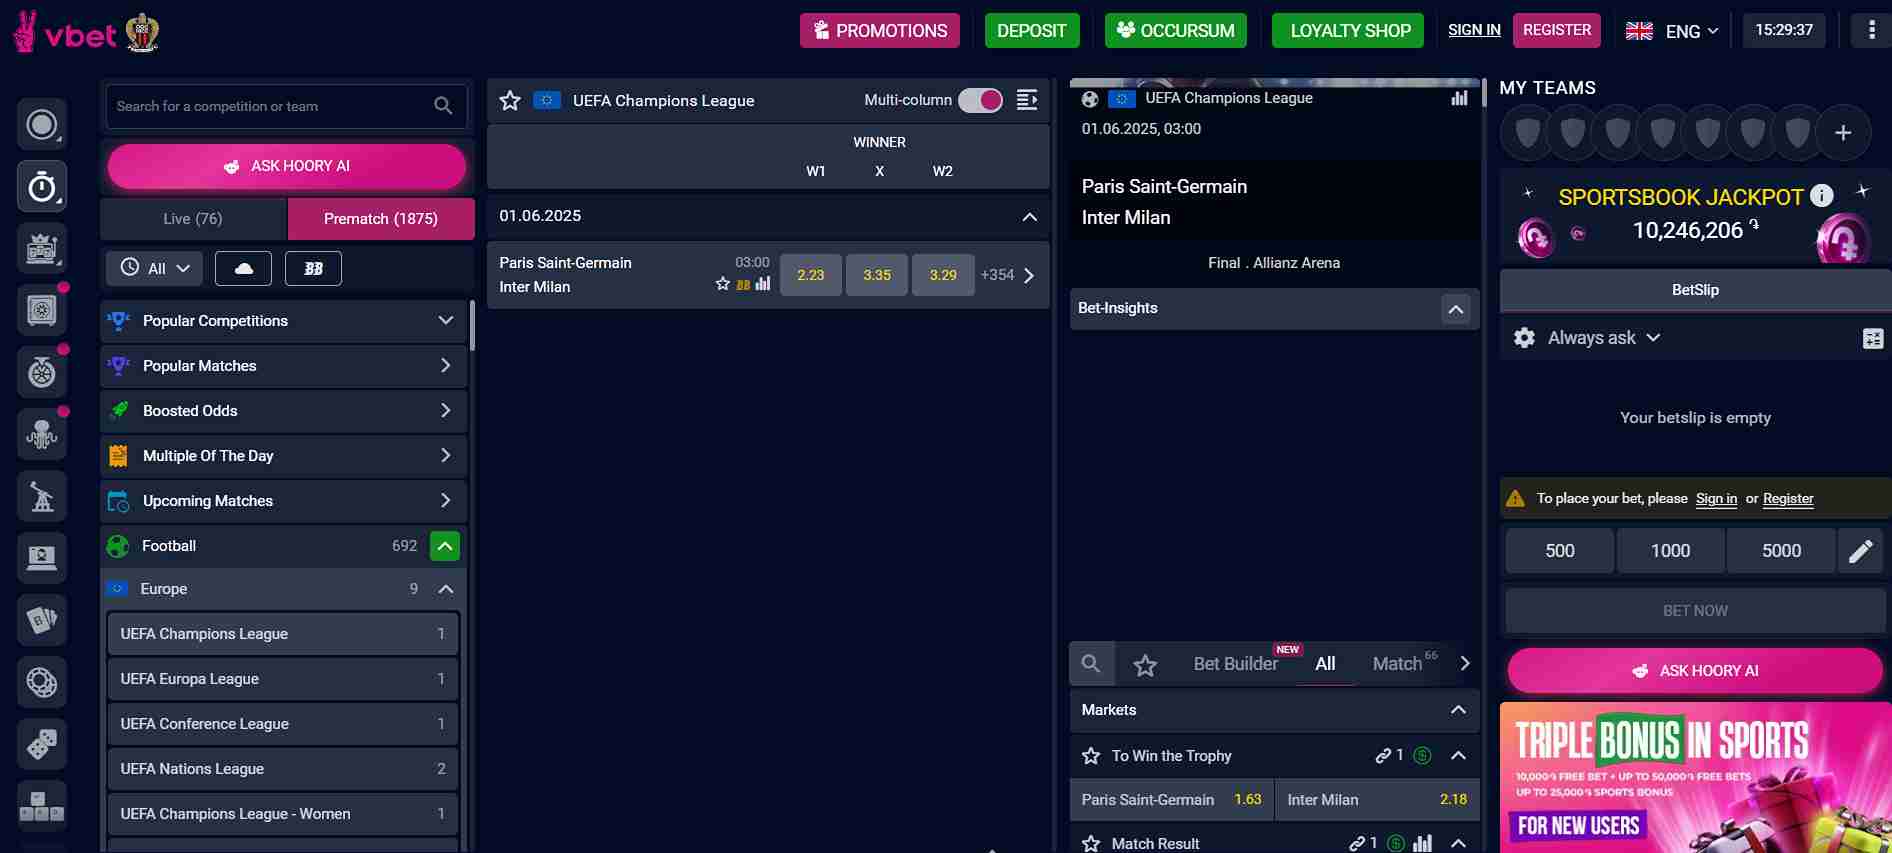Select the cloud filter button
This screenshot has width=1892, height=853.
tap(243, 269)
